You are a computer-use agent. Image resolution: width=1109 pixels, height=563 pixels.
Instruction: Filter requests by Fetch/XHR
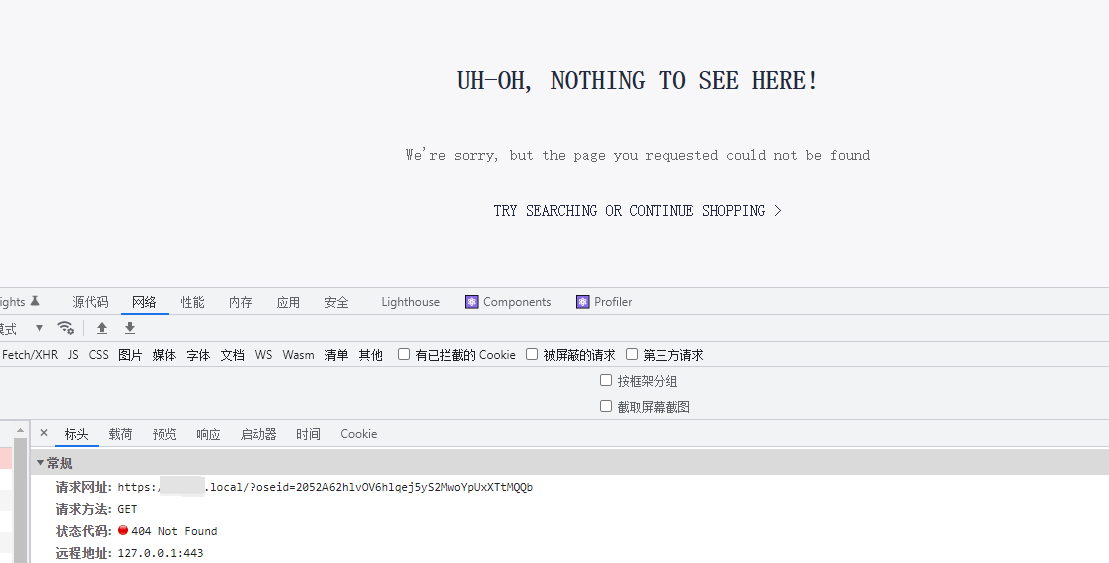[x=30, y=354]
